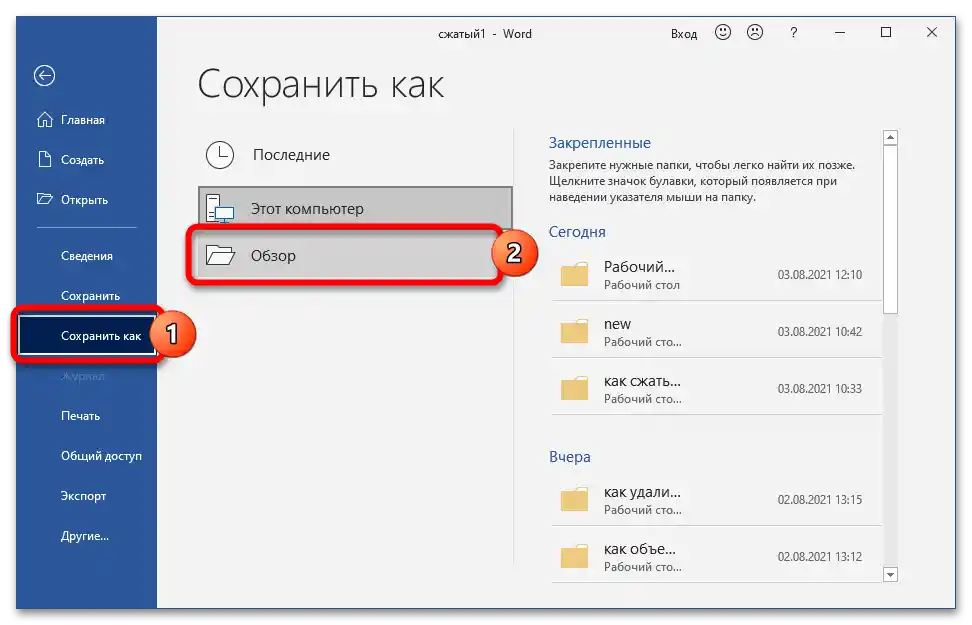Click the Home house icon beside Главная
Viewport: 972px width, 625px height.
point(45,120)
